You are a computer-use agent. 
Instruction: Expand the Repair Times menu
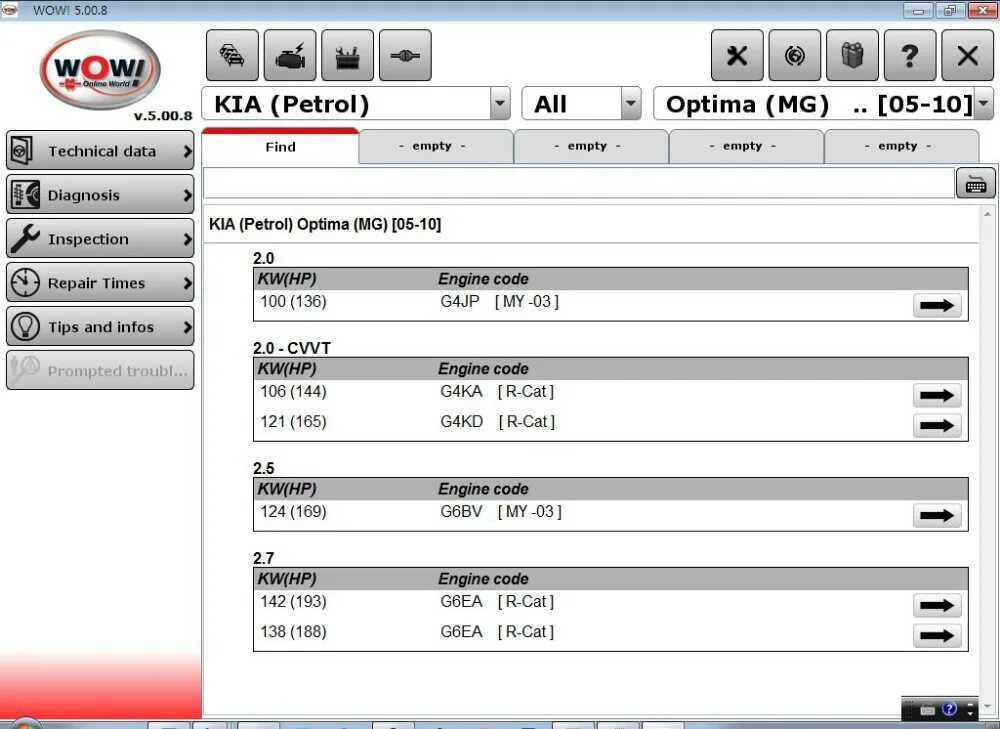tap(100, 283)
